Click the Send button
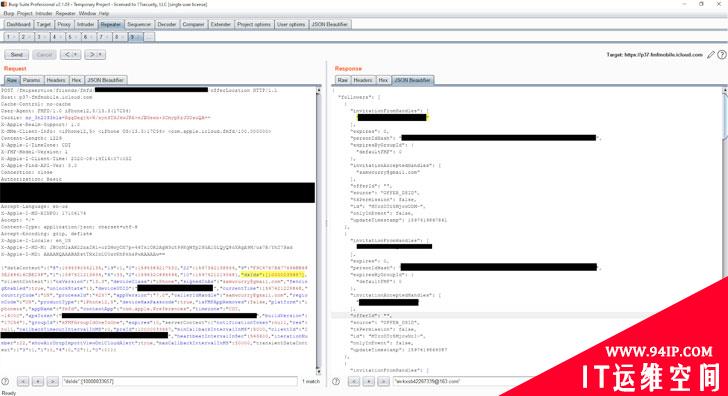Viewport: 728px width, 396px height. (x=17, y=55)
